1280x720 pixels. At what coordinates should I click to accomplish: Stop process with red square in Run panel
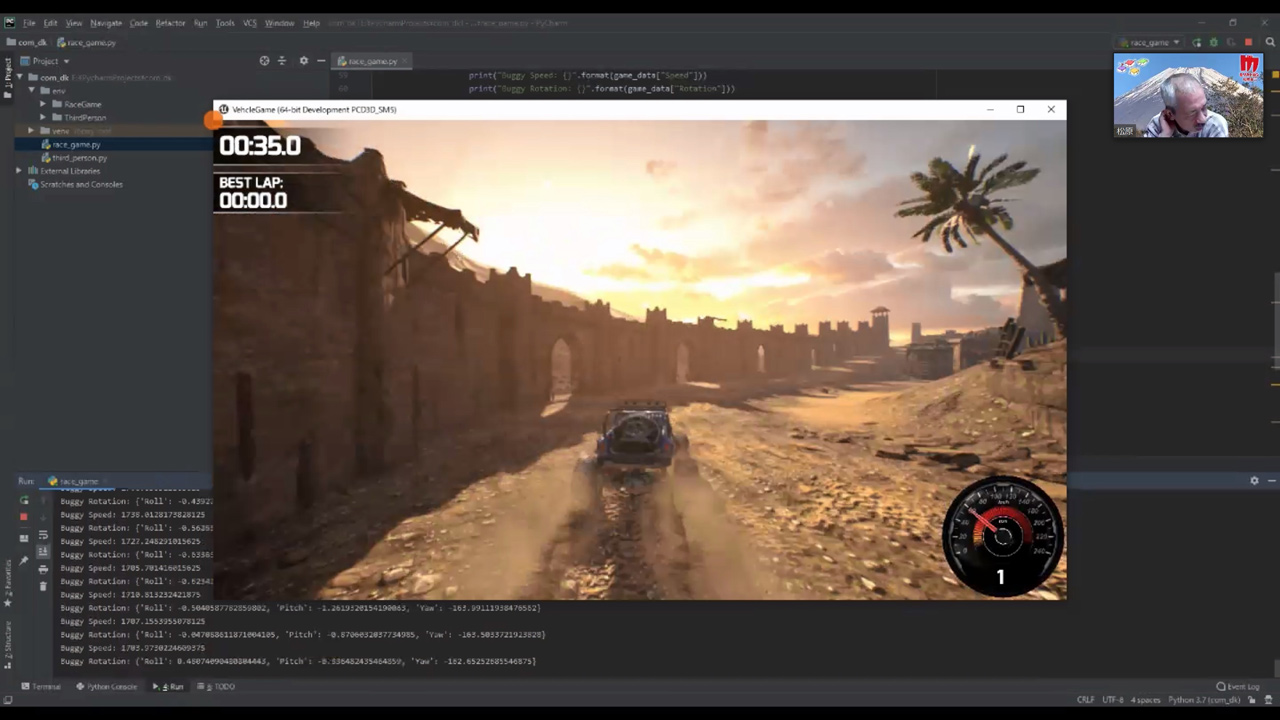point(24,517)
